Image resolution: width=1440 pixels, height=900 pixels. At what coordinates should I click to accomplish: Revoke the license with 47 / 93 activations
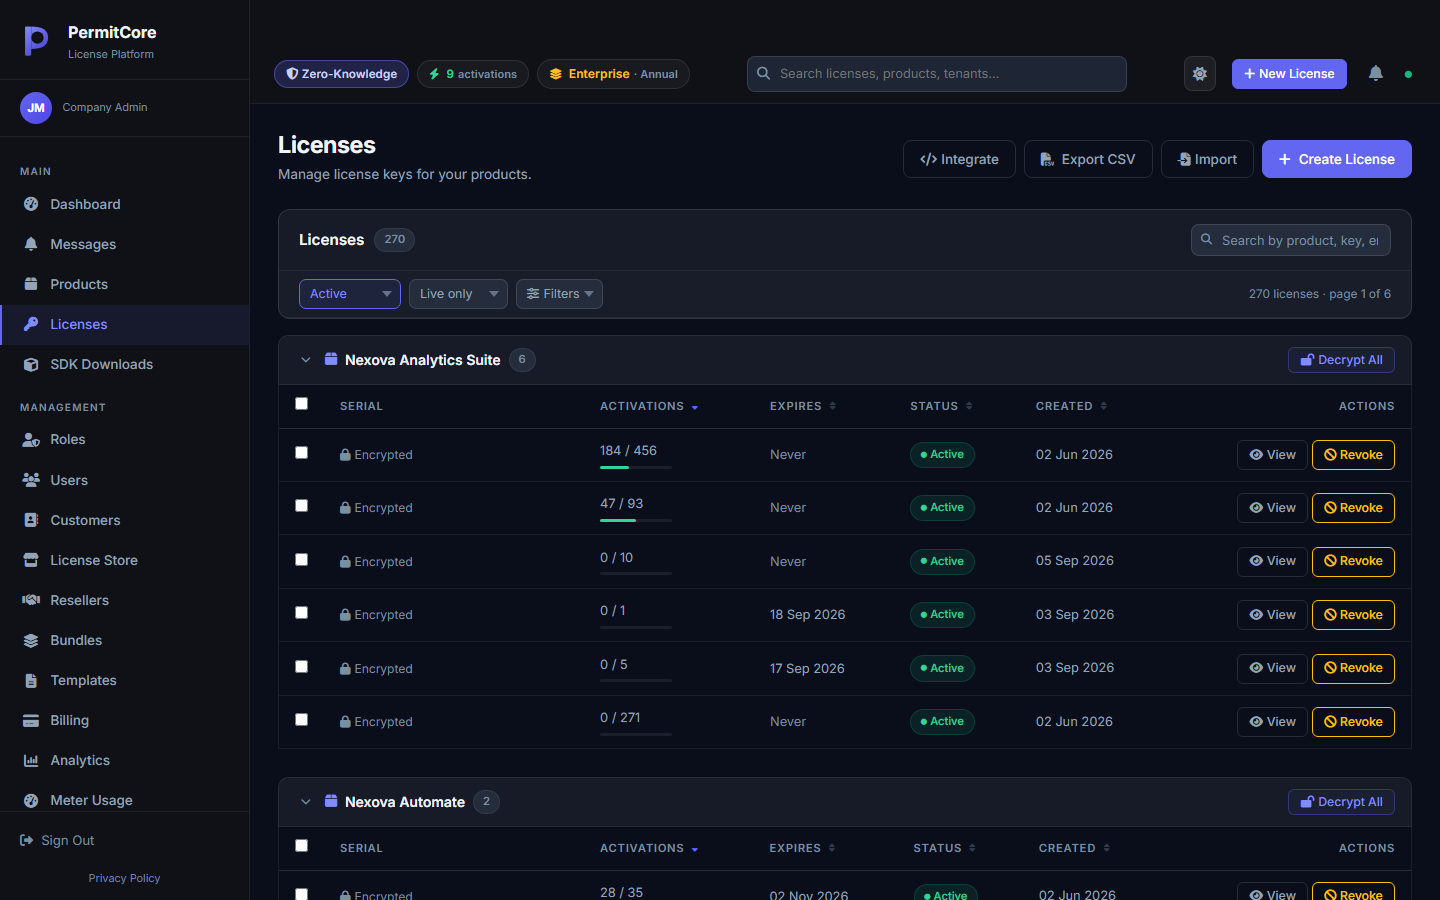1353,508
